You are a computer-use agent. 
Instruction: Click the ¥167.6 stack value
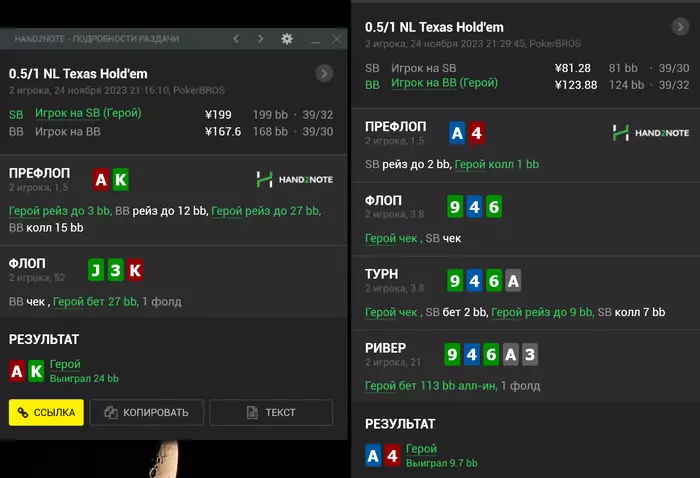223,132
